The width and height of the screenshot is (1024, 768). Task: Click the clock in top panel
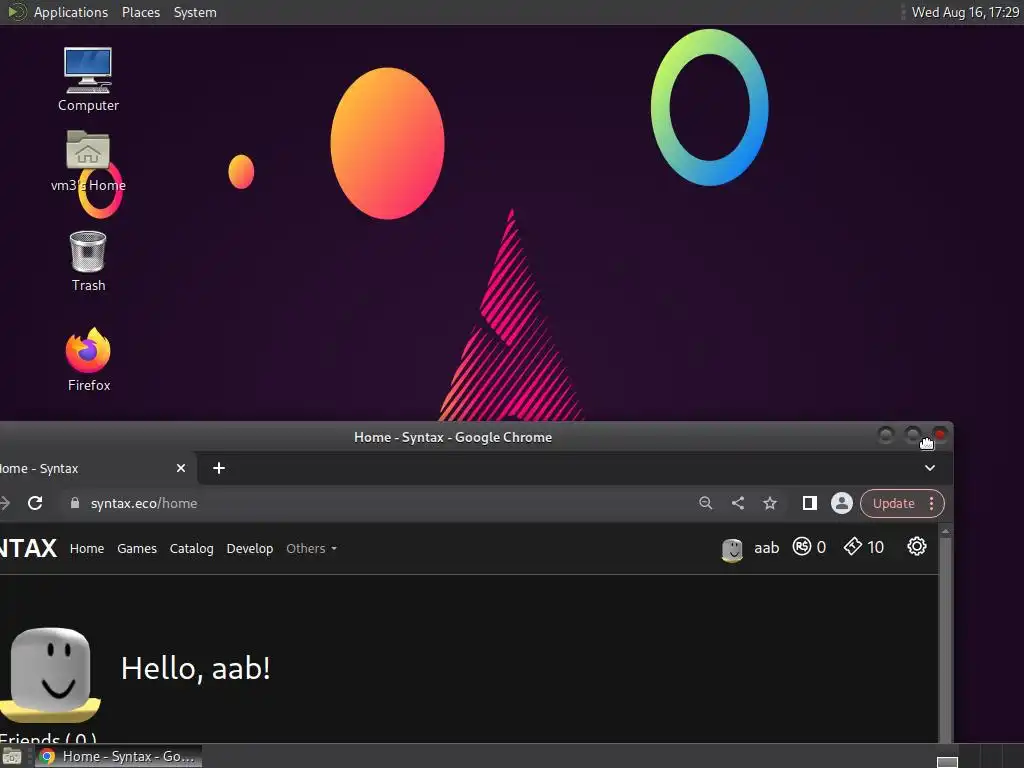point(965,12)
